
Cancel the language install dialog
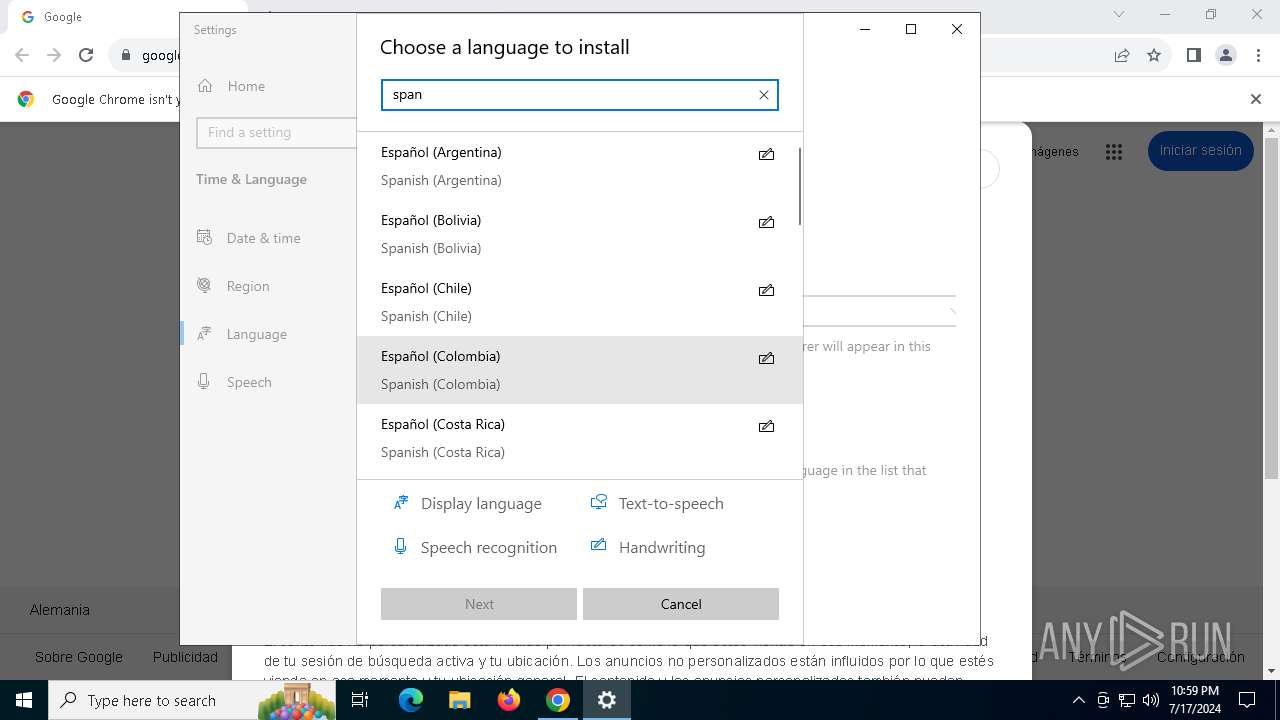681,604
